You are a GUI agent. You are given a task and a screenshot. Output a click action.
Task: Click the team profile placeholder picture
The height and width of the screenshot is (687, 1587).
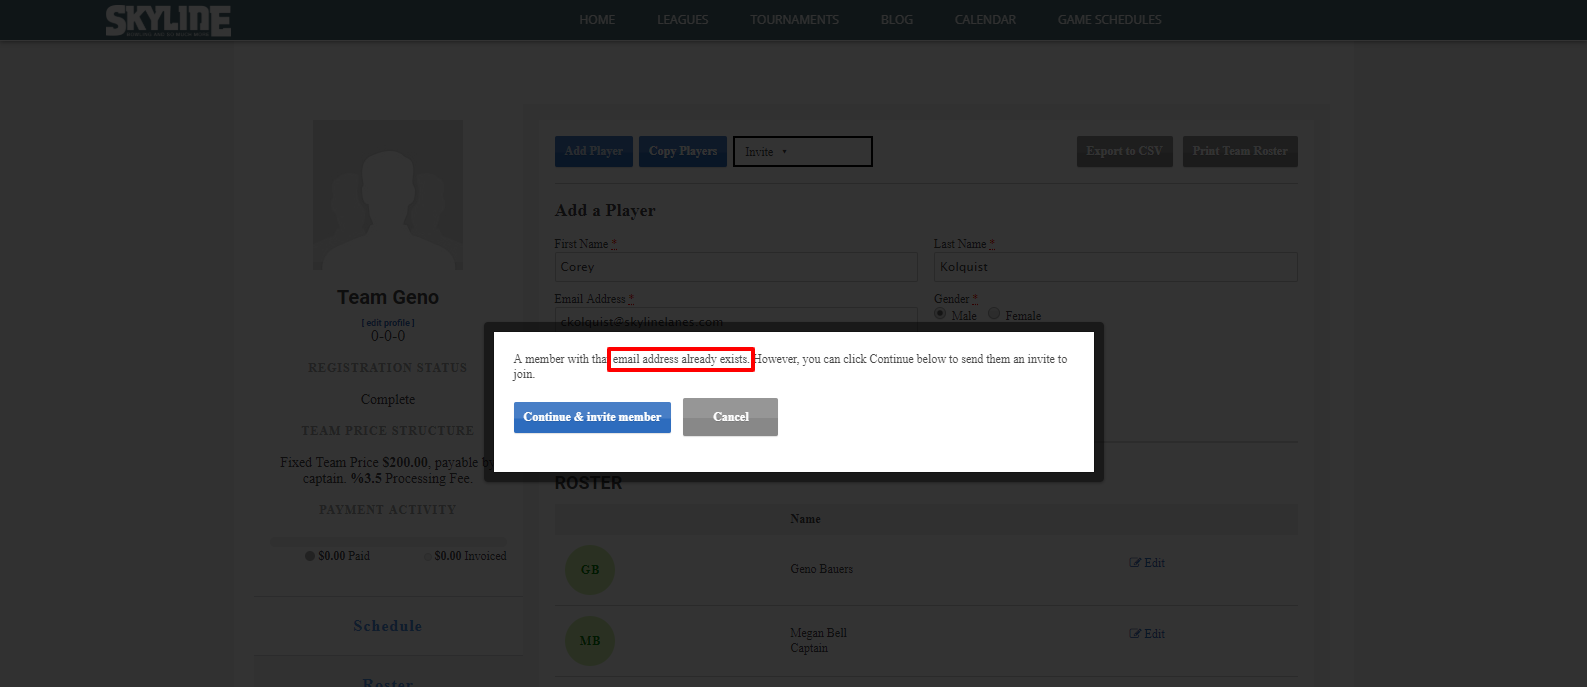click(x=388, y=195)
